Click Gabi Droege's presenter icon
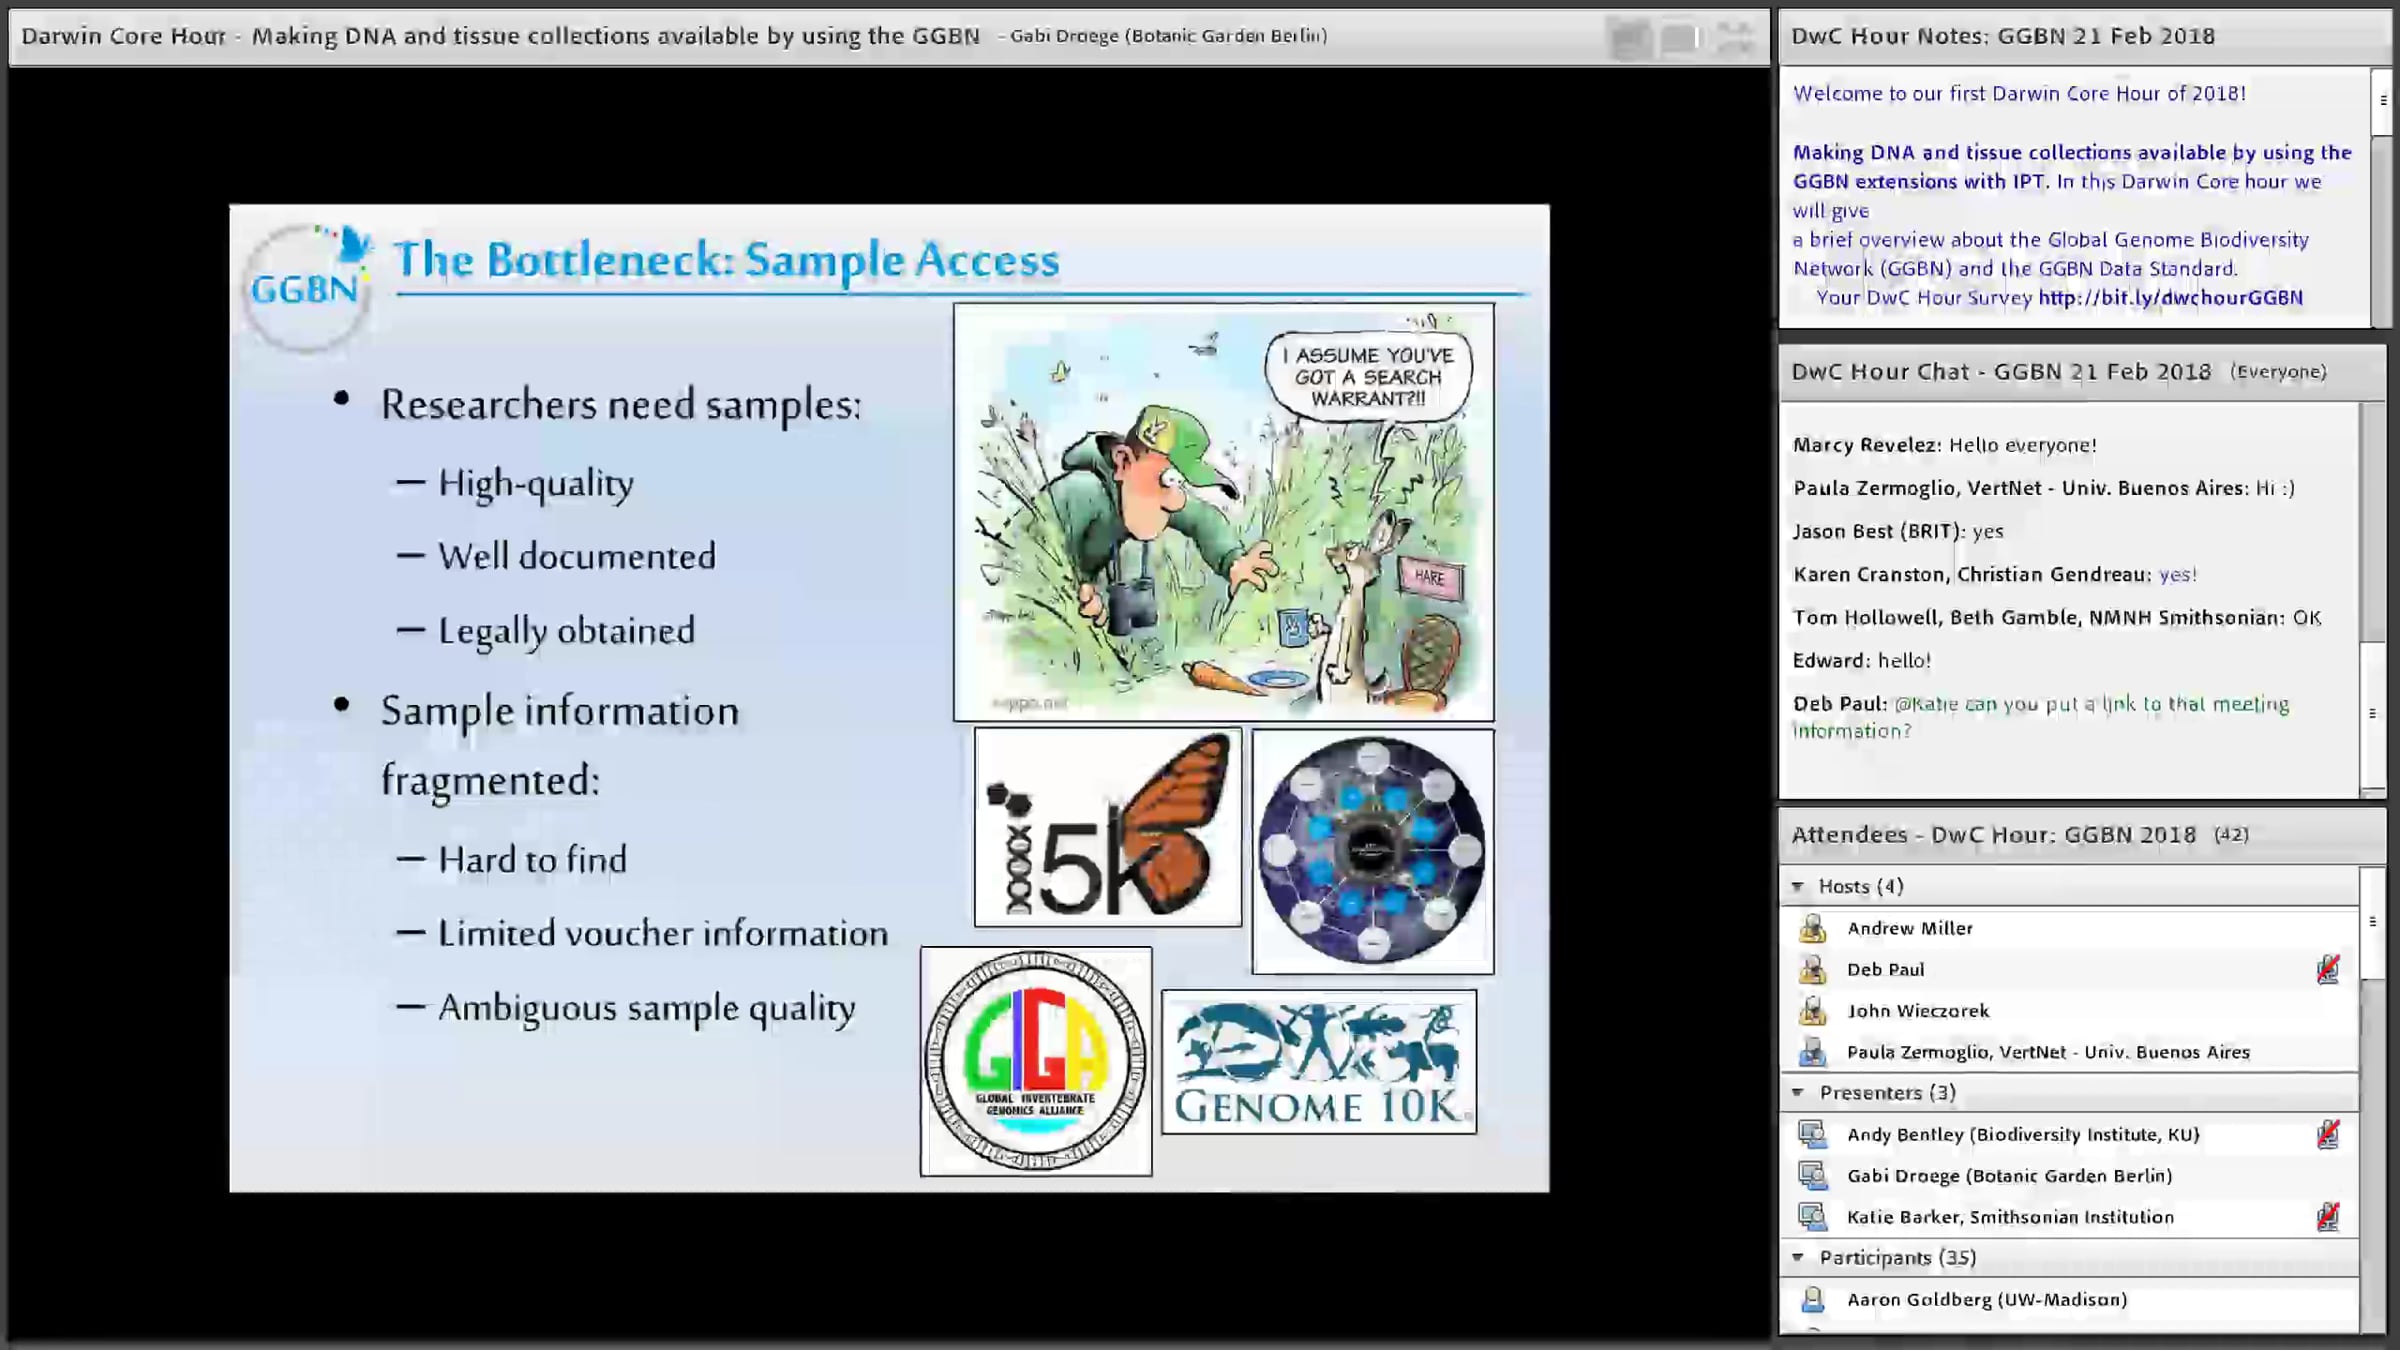The image size is (2400, 1350). tap(1812, 1175)
